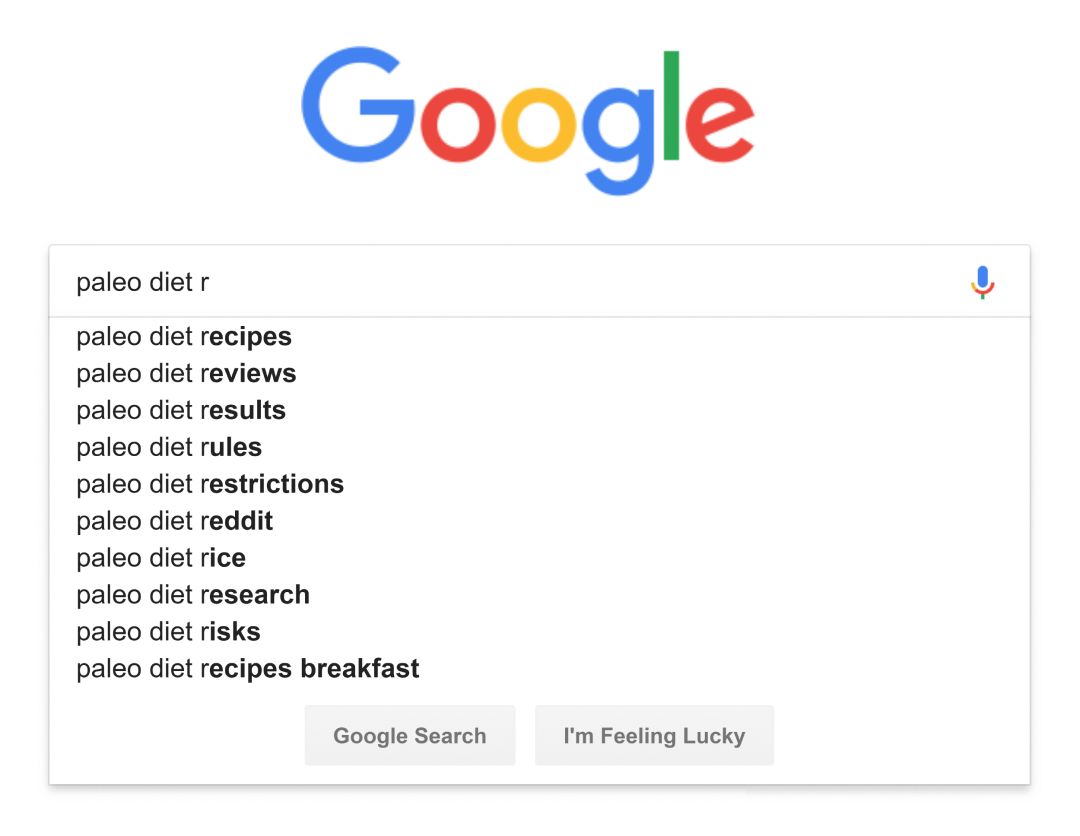Click the search field containing 'paleo diet r'

pyautogui.click(x=500, y=283)
